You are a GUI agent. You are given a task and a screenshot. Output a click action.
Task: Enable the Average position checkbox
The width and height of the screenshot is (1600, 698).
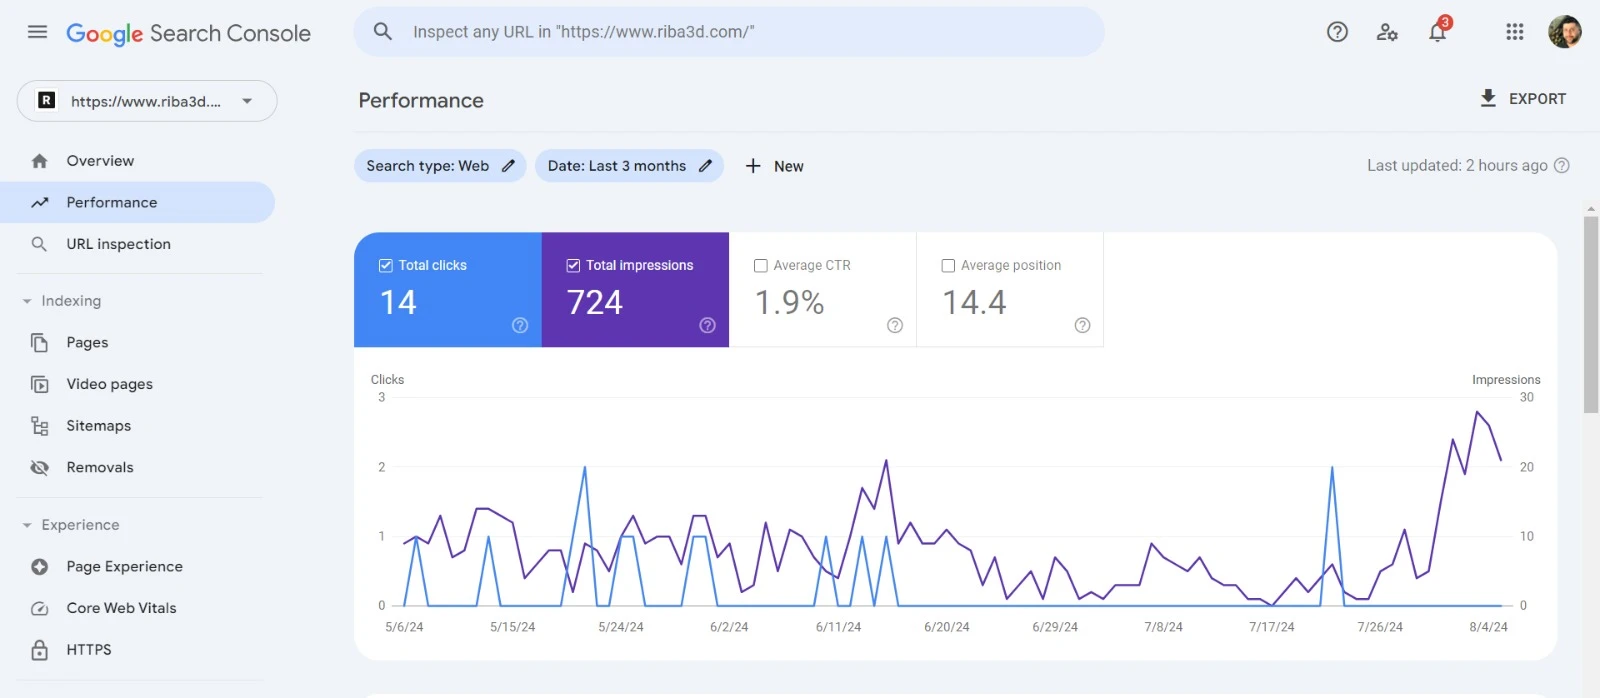tap(948, 265)
